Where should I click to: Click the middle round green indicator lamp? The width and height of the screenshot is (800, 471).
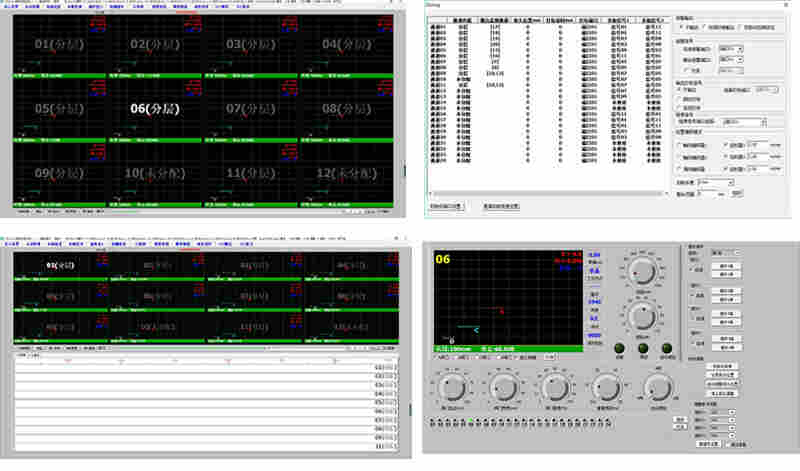point(643,349)
